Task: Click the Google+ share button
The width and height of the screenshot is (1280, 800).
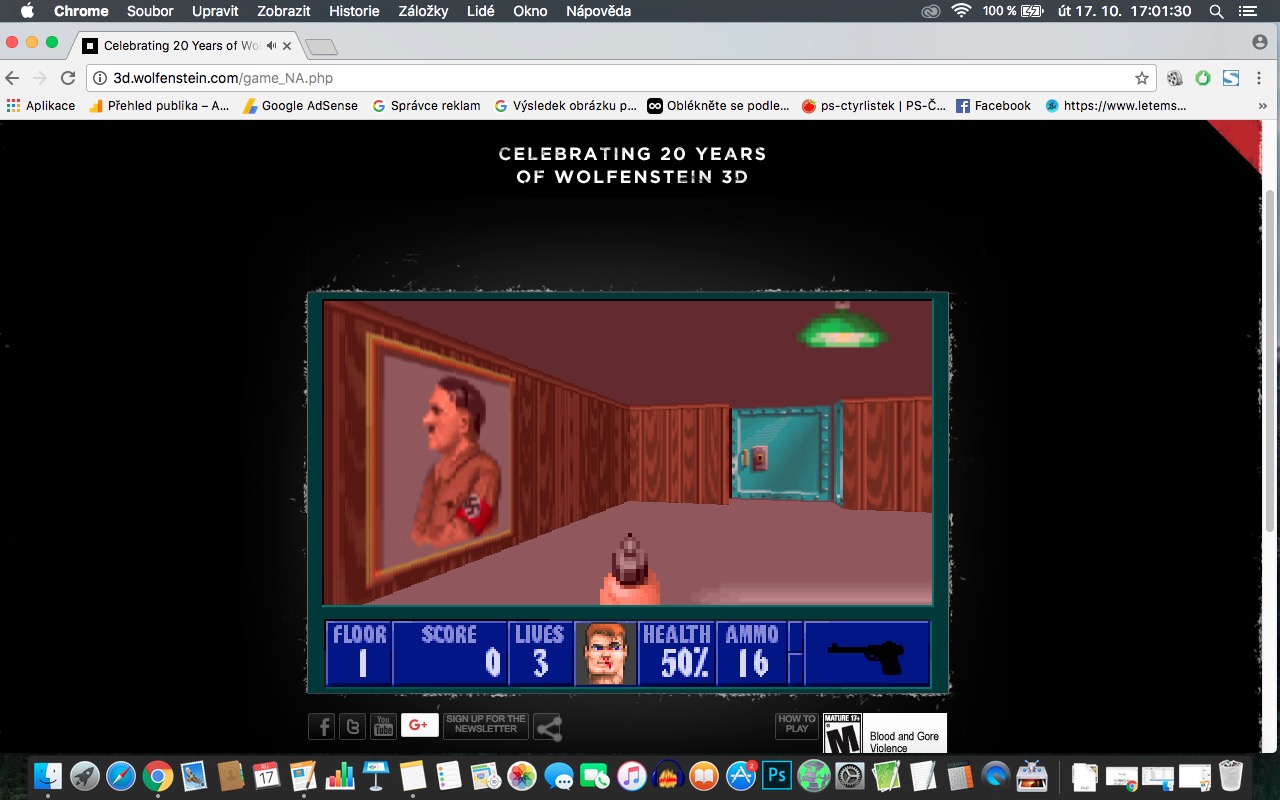Action: tap(420, 725)
